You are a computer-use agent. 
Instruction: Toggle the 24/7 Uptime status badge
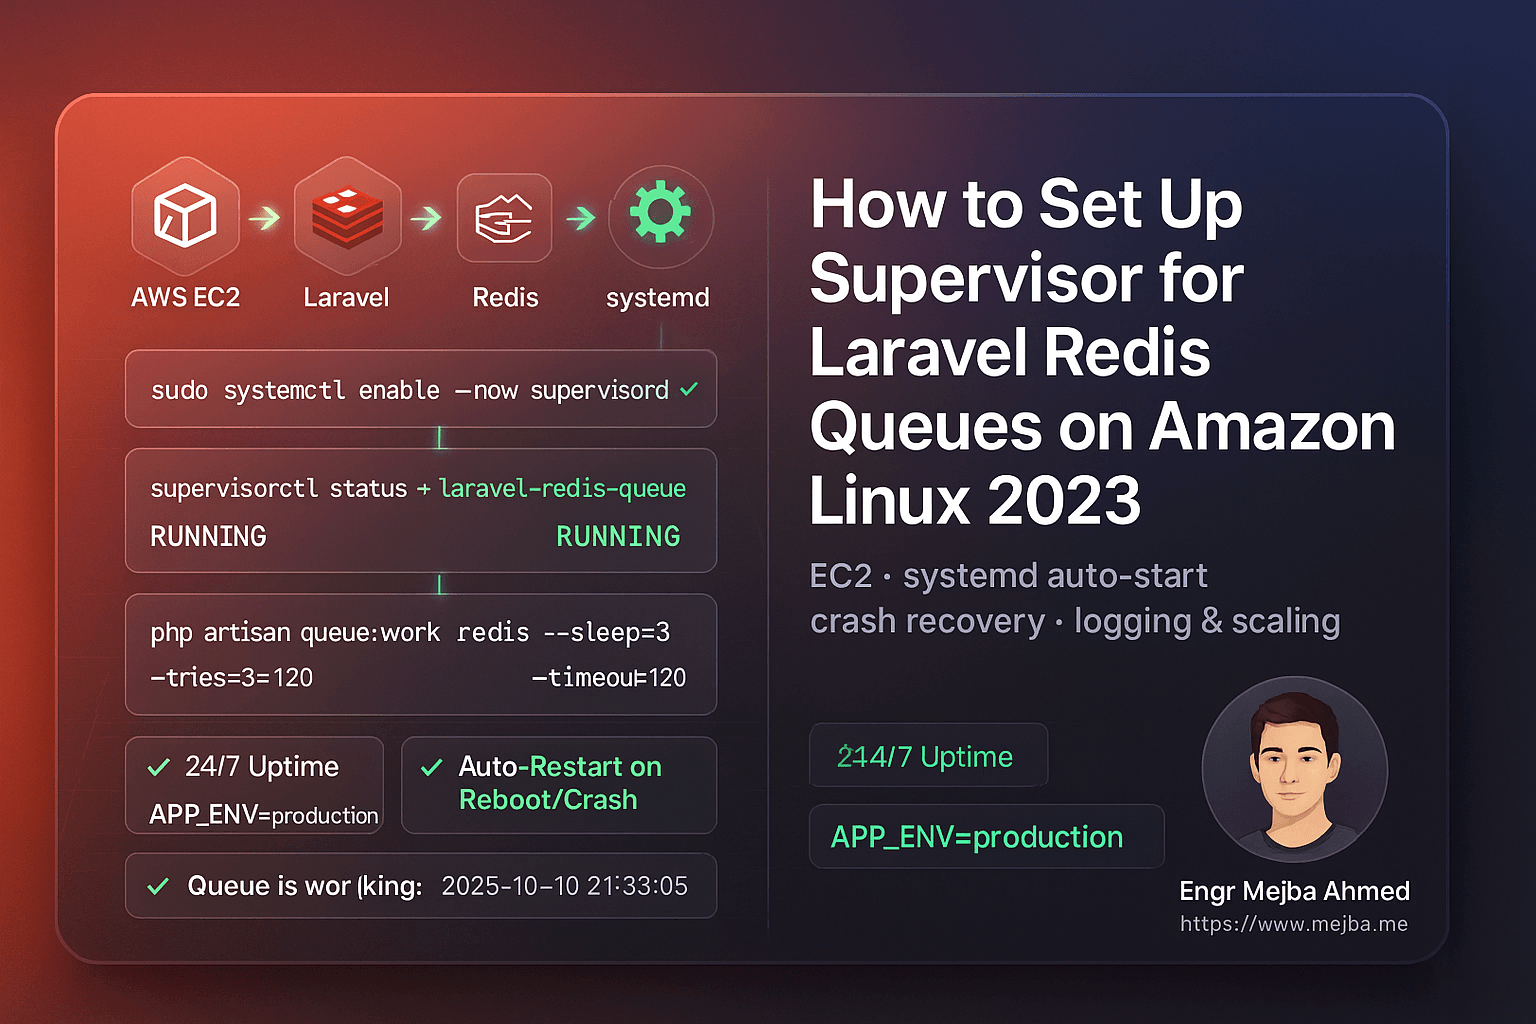pyautogui.click(x=928, y=755)
